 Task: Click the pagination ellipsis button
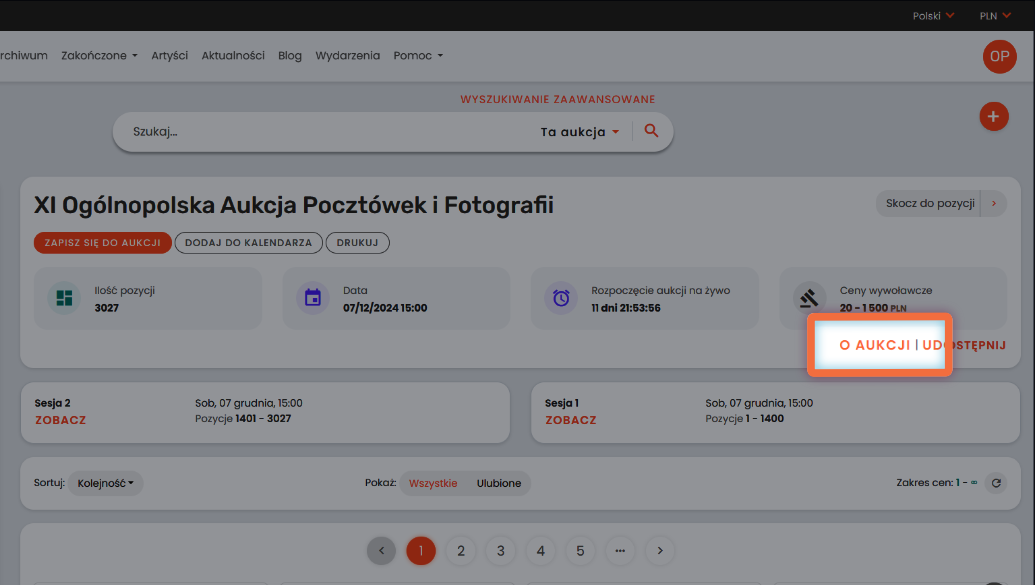coord(620,551)
